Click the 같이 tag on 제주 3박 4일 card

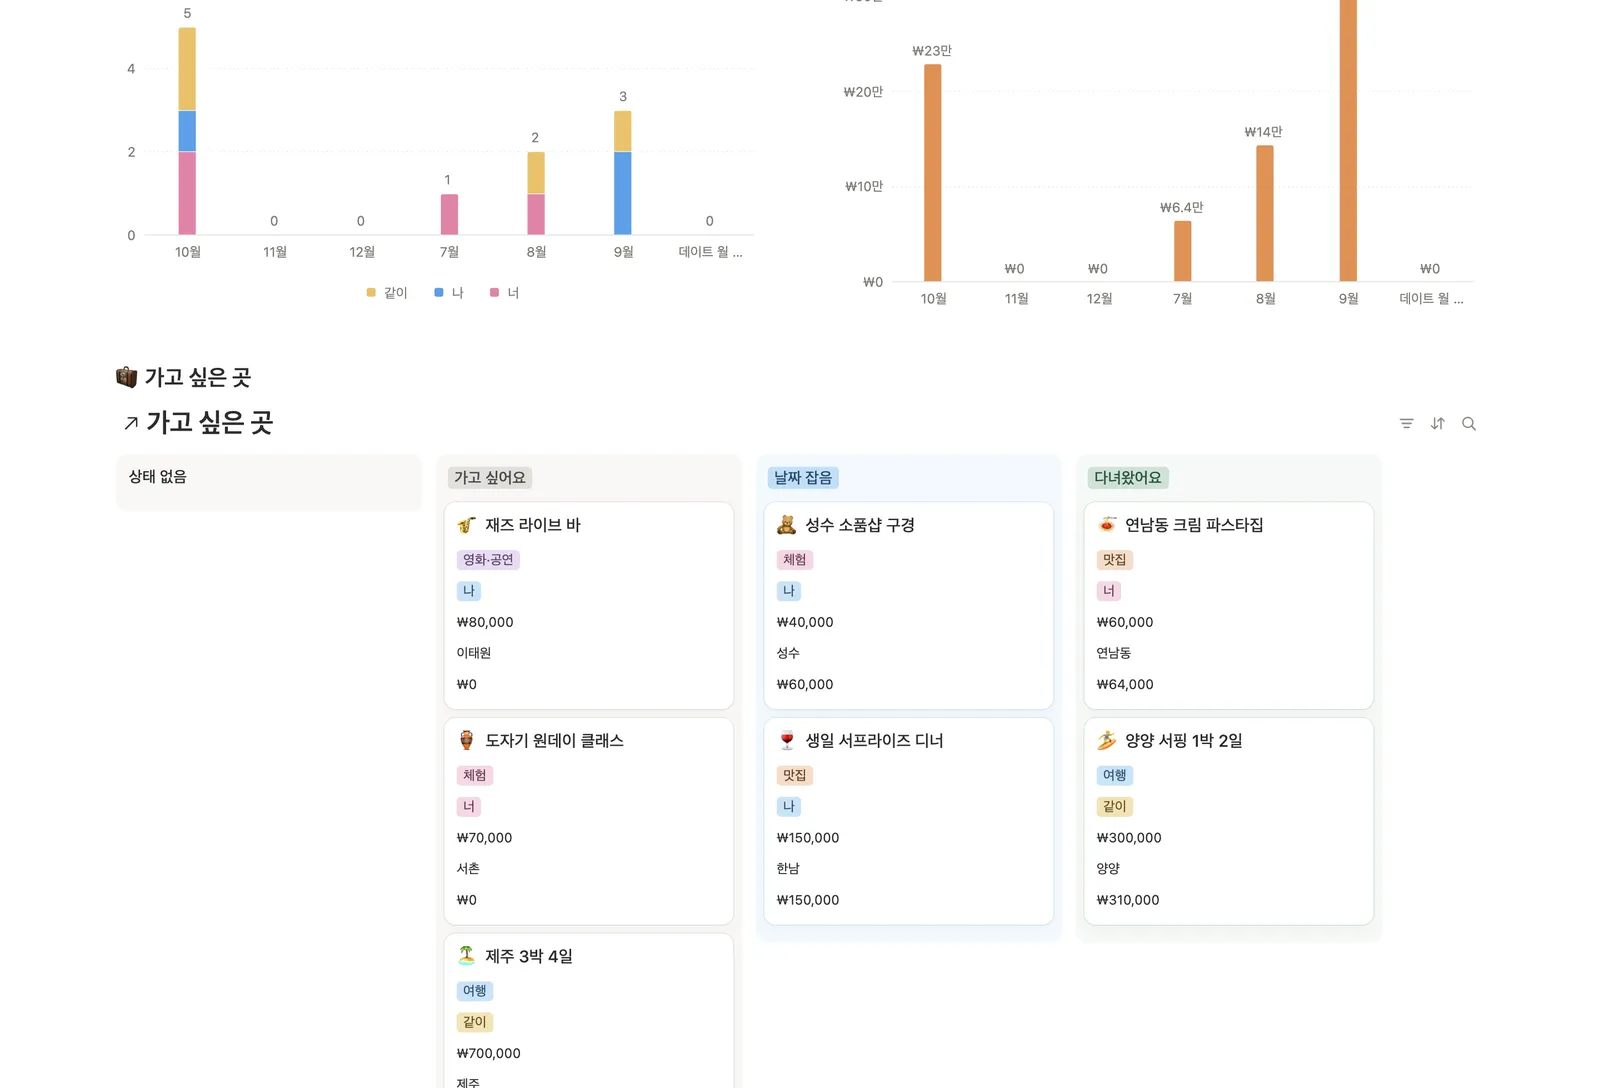point(475,1022)
